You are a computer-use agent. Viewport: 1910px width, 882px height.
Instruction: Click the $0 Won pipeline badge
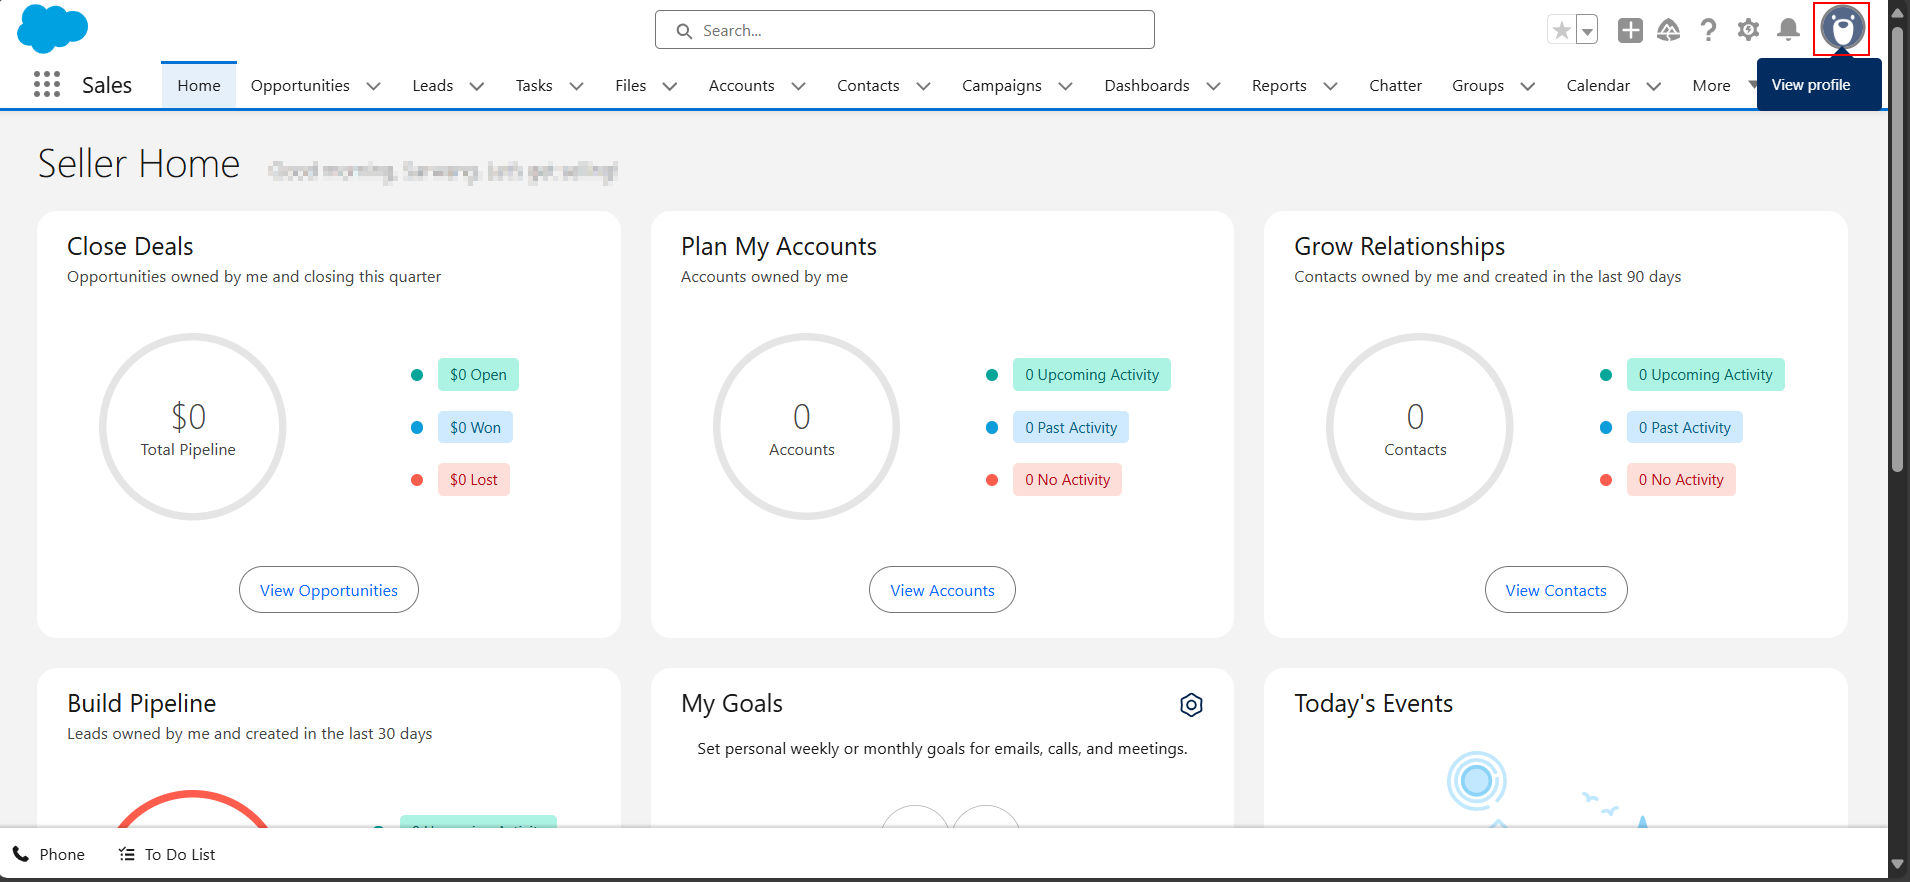pos(475,427)
